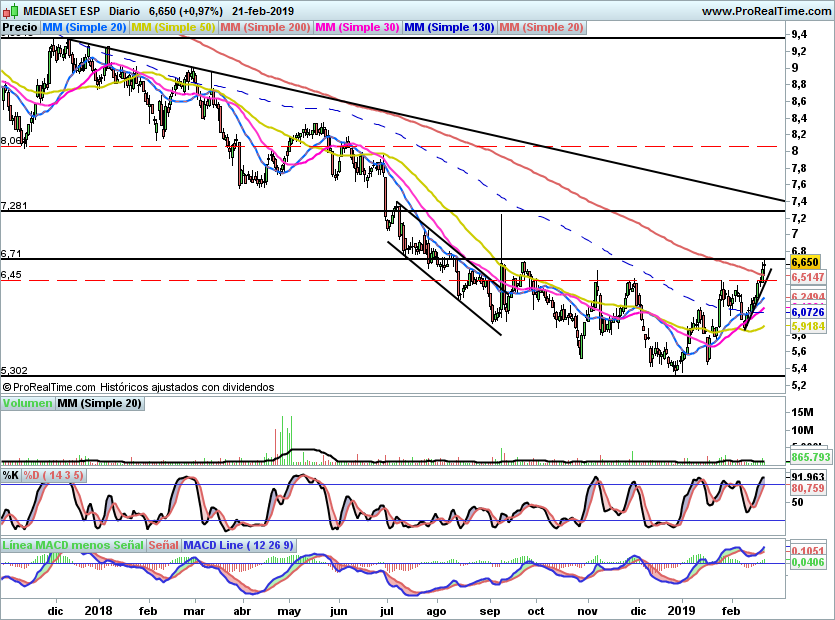Open the MACD Line (12 26 9) label
The image size is (835, 620).
tap(238, 545)
